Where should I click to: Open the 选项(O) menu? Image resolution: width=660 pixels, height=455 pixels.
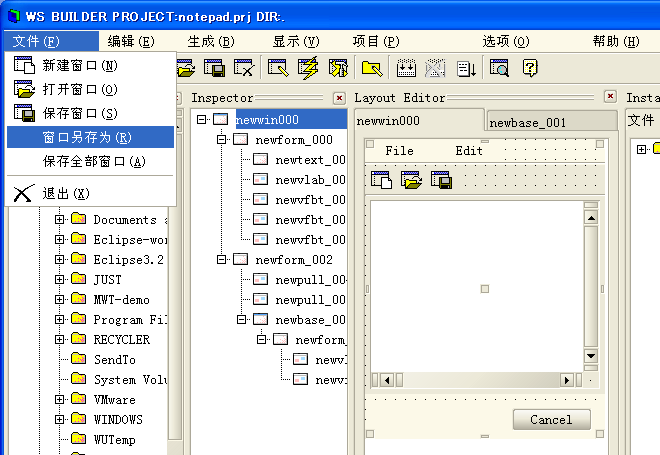506,41
